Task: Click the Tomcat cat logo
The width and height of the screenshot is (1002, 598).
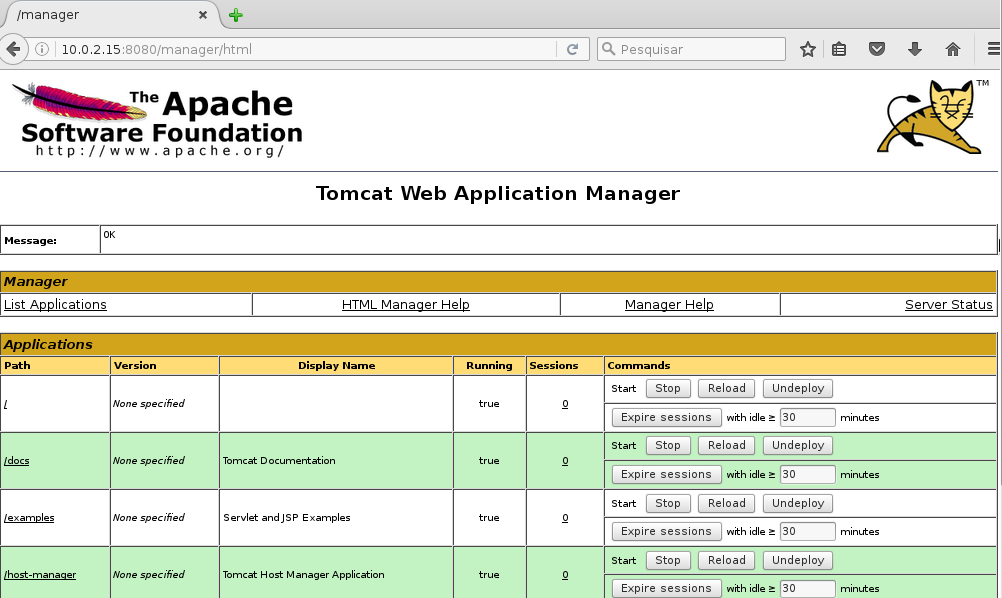Action: [932, 116]
